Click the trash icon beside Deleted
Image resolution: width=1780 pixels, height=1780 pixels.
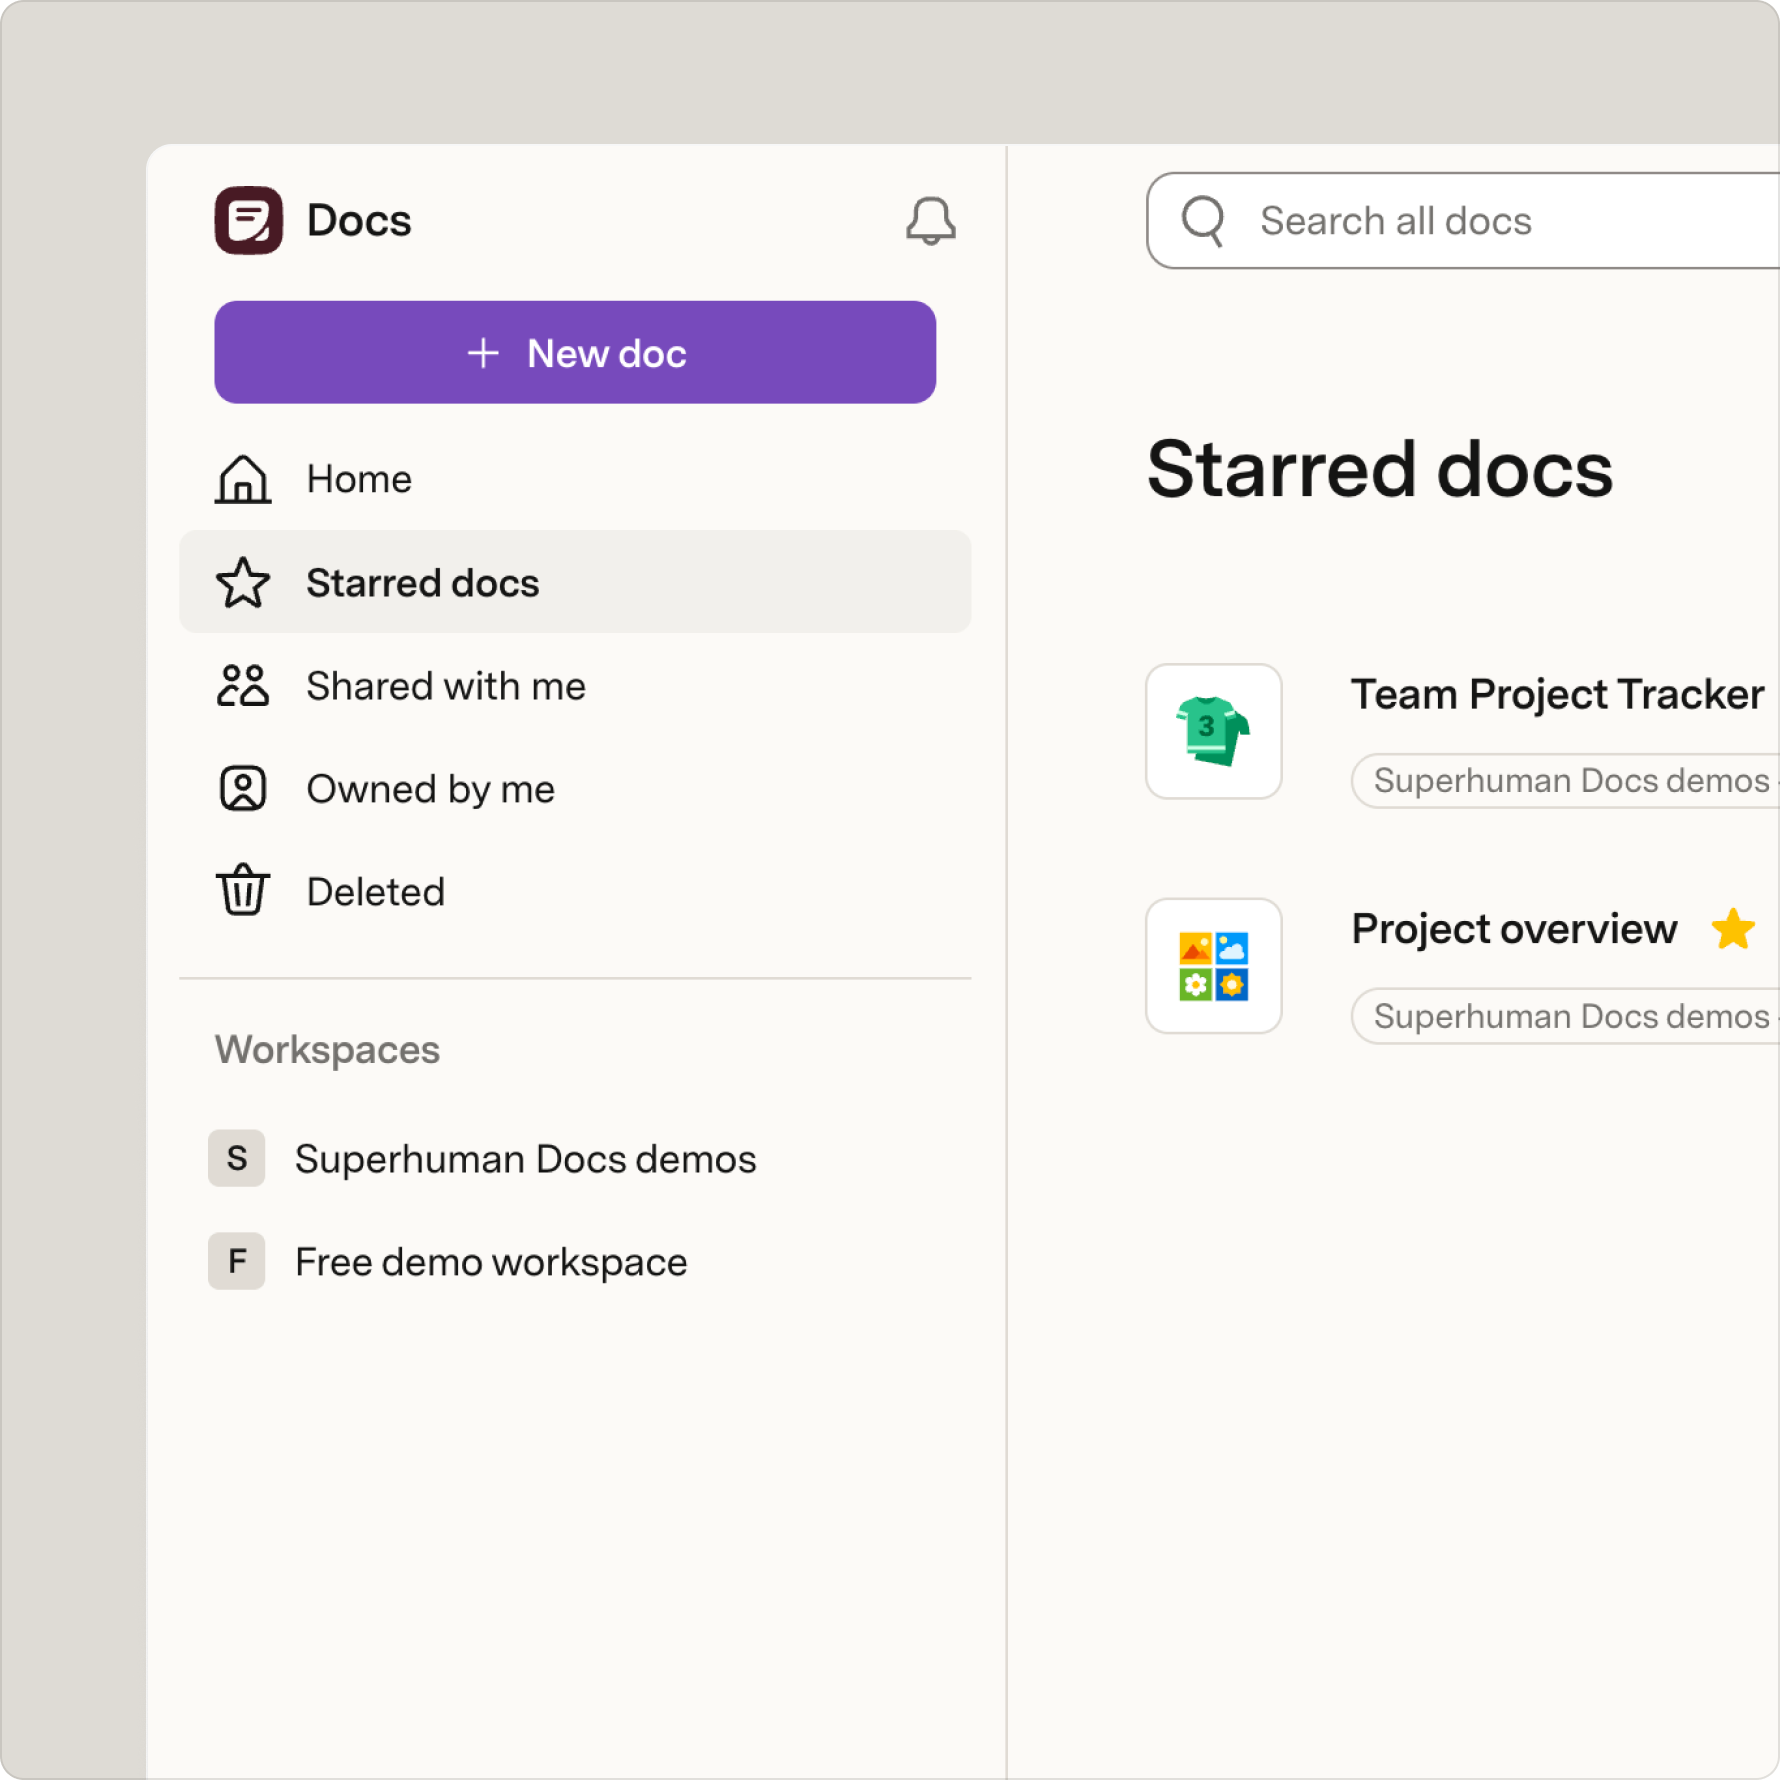[243, 890]
